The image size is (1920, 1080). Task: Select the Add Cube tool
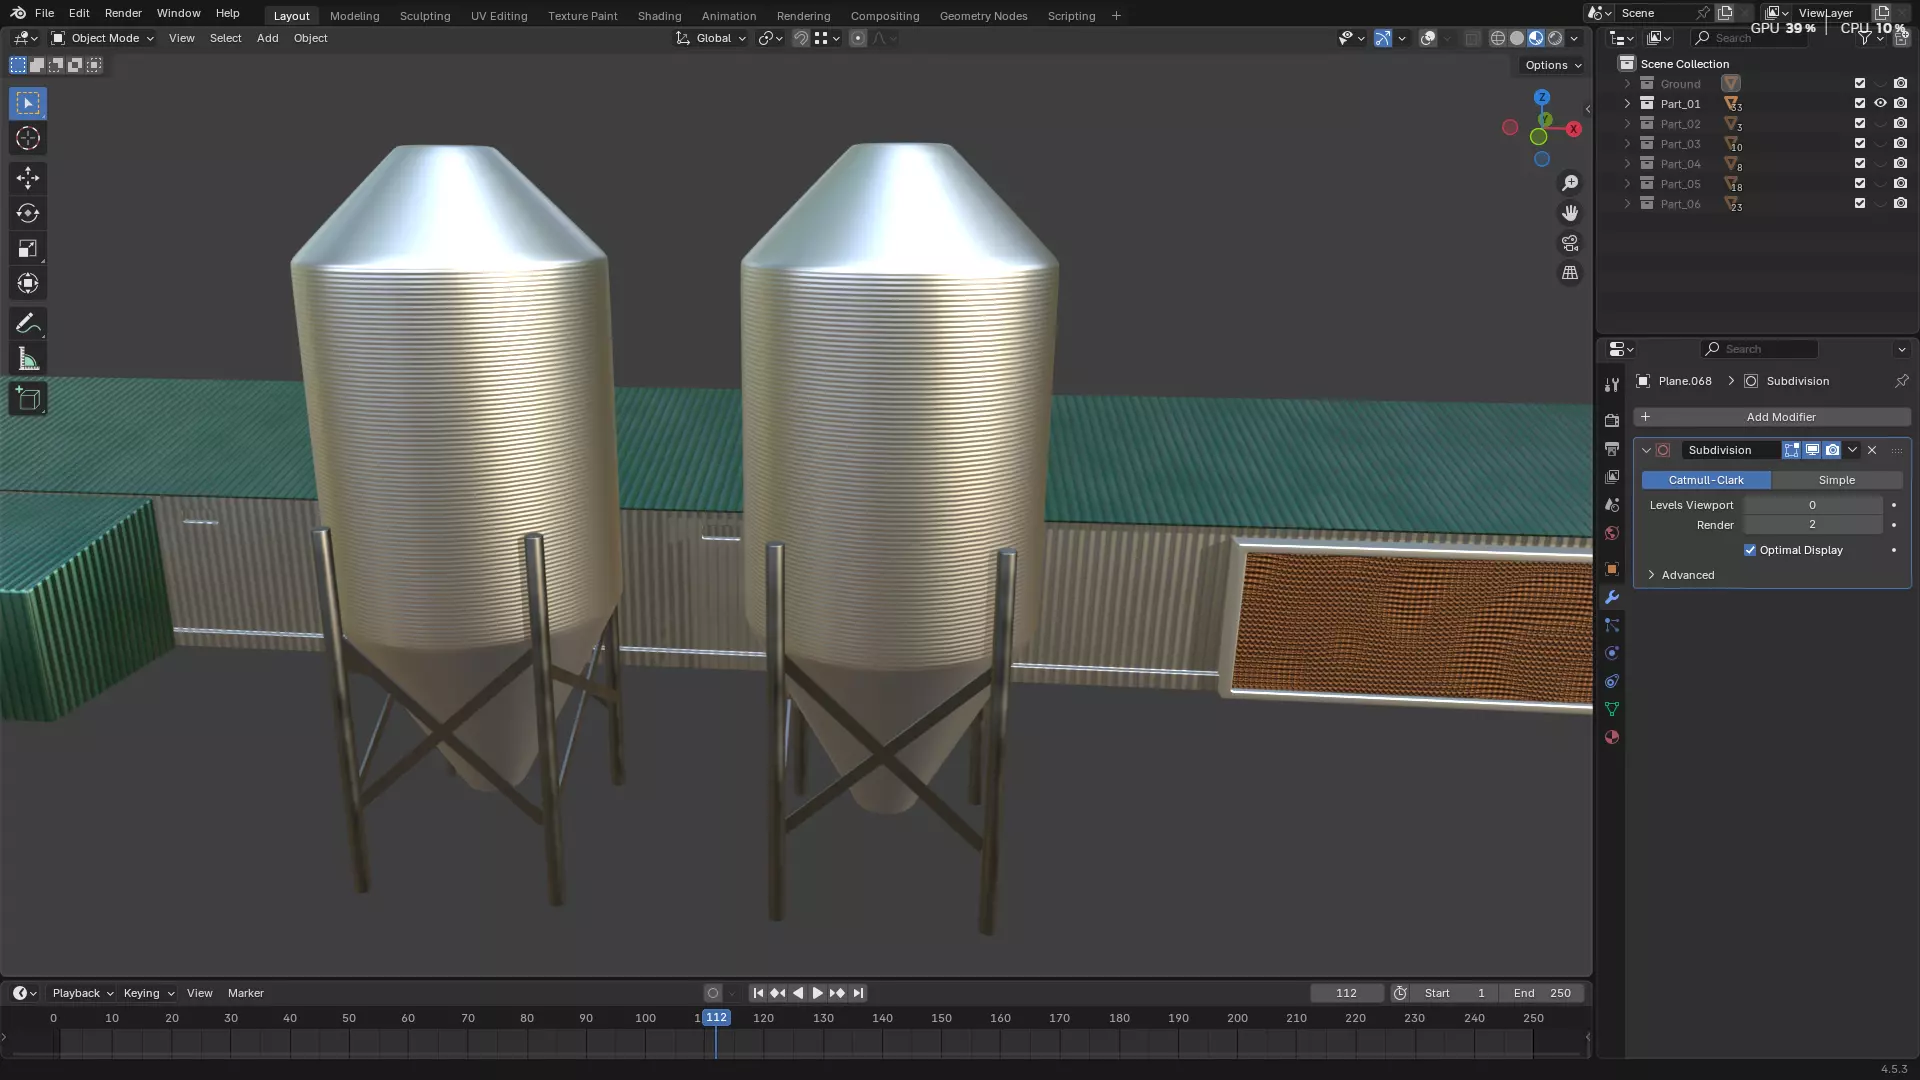coord(28,399)
